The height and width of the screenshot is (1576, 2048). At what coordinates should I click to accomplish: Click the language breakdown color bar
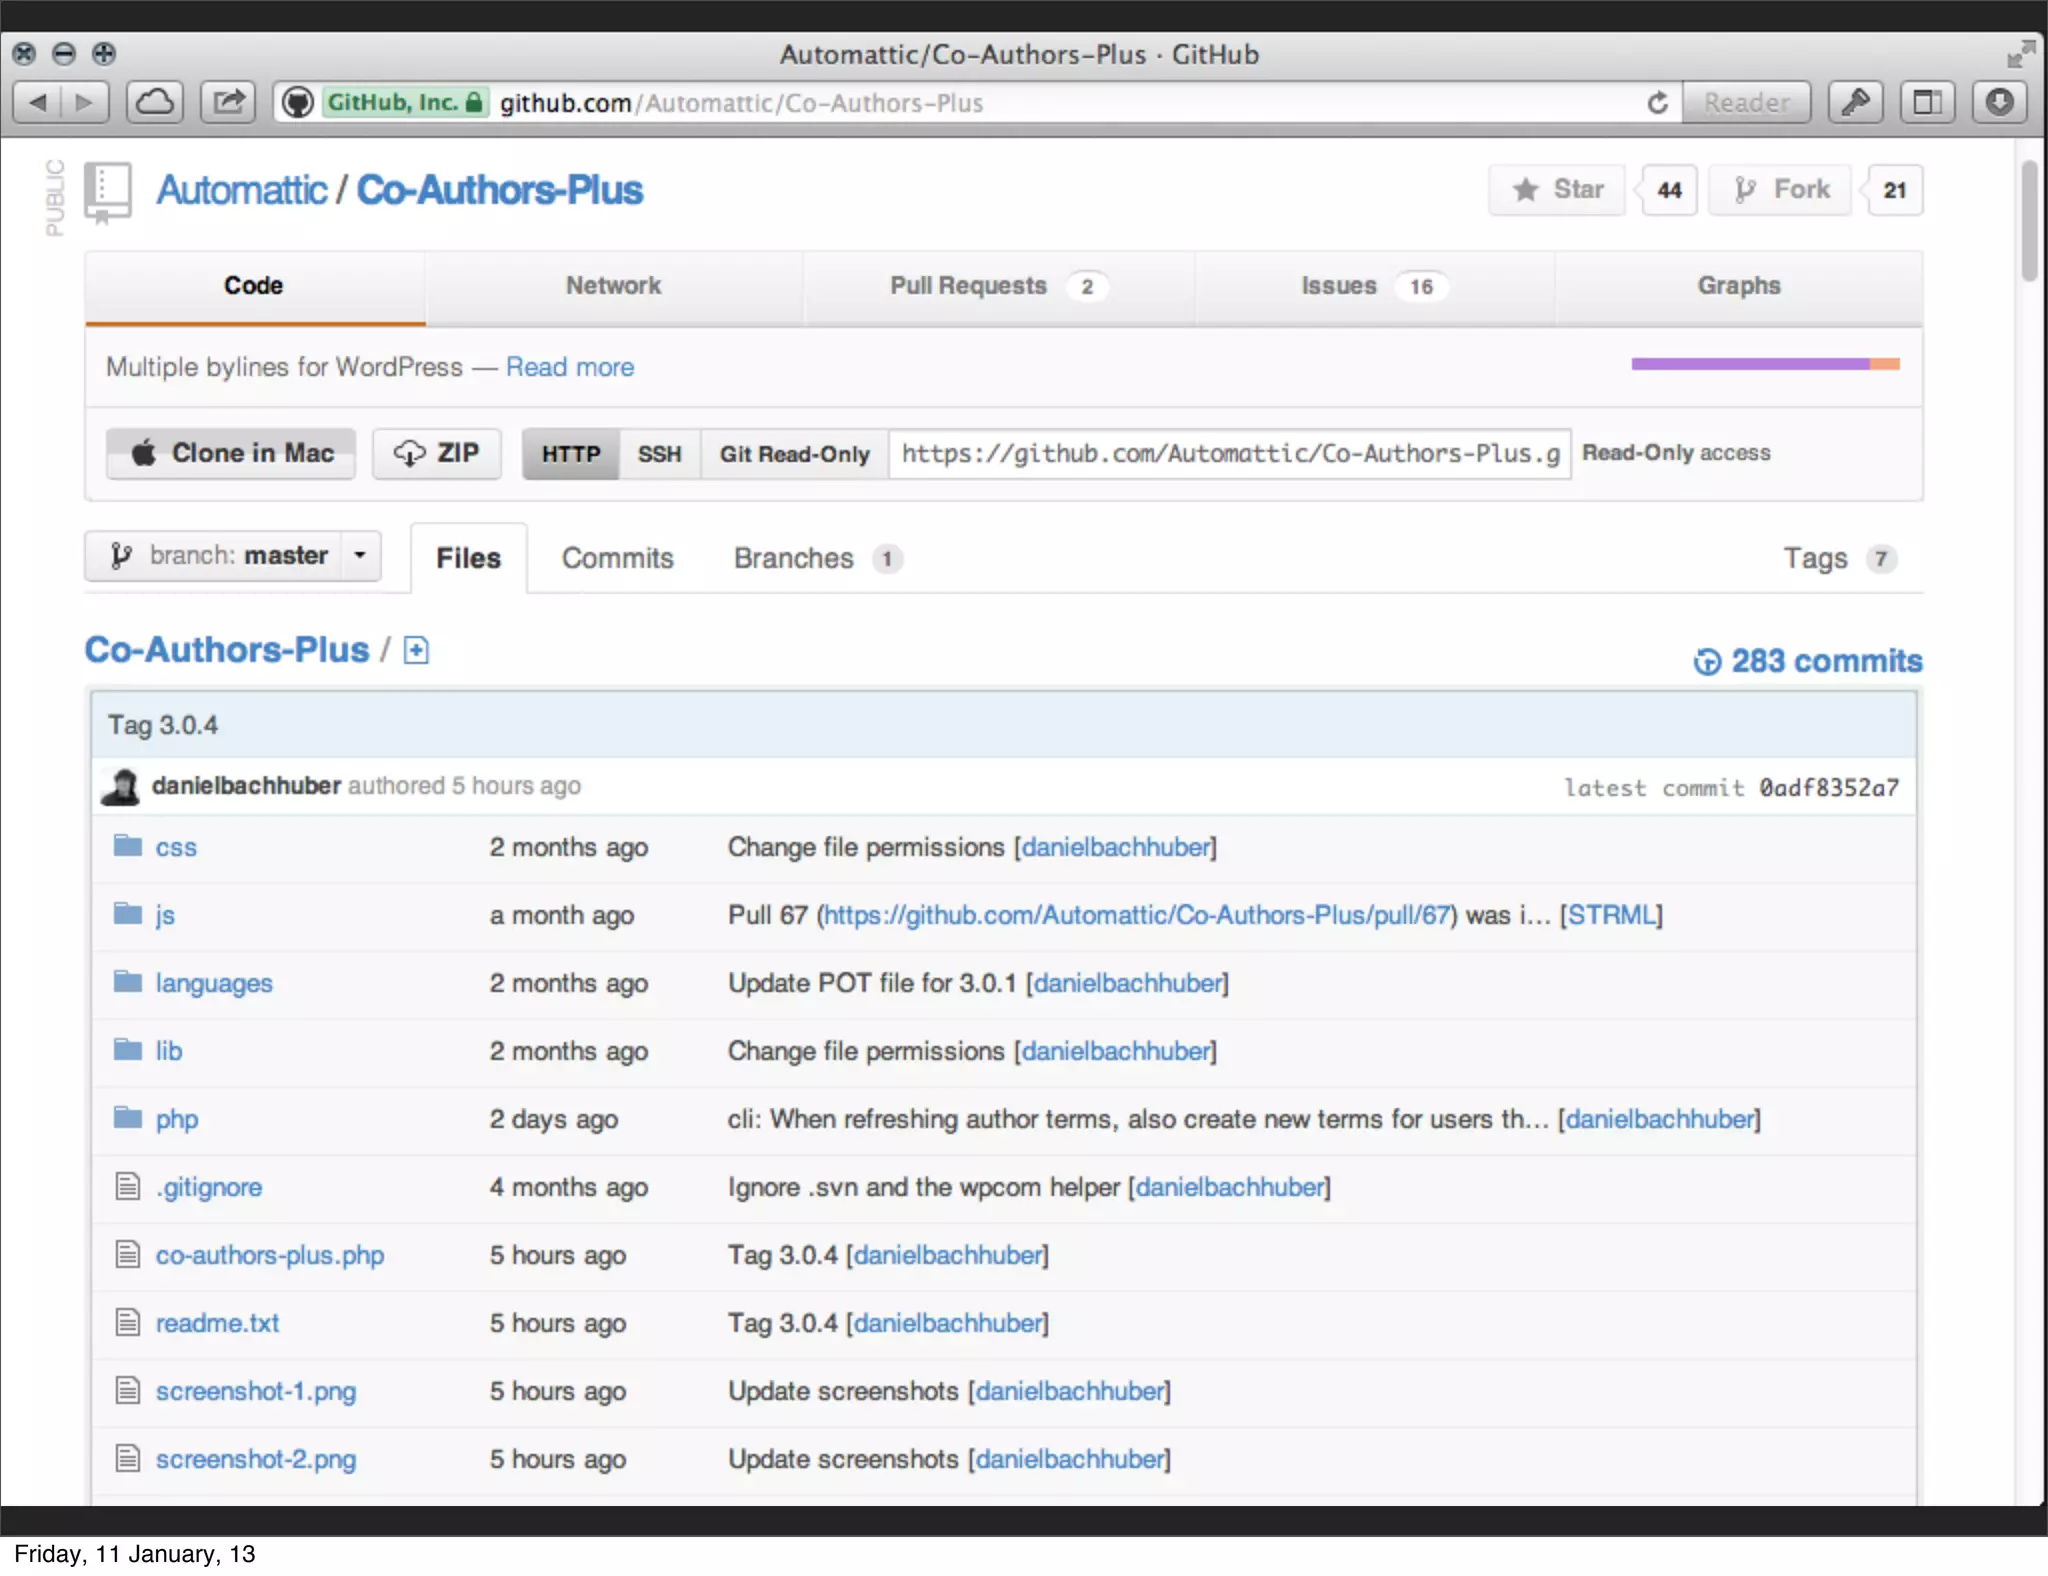tap(1765, 365)
